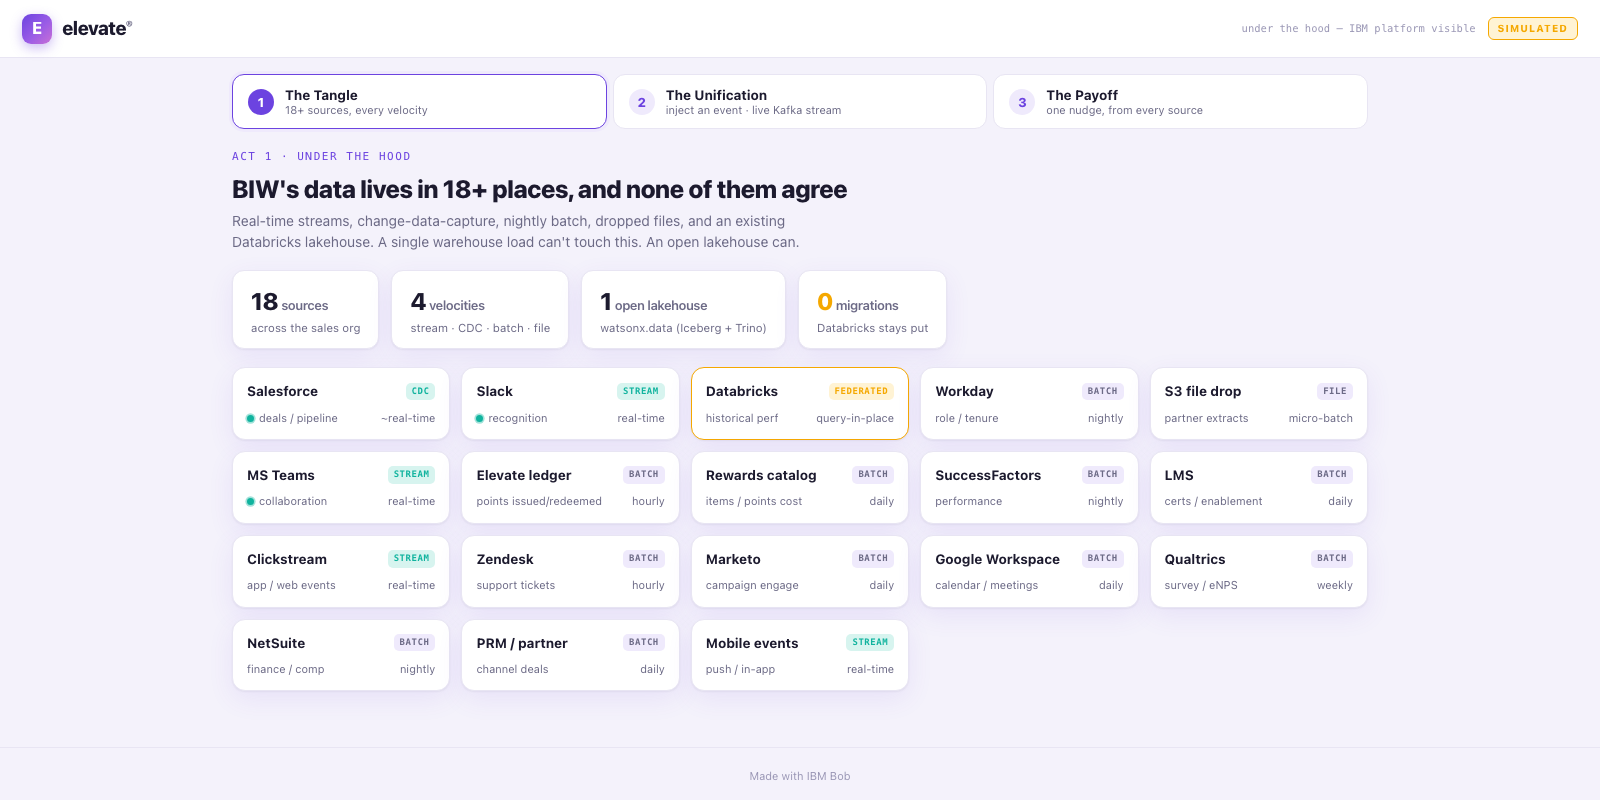Open the Marketo source card
The image size is (1600, 800).
tap(800, 571)
